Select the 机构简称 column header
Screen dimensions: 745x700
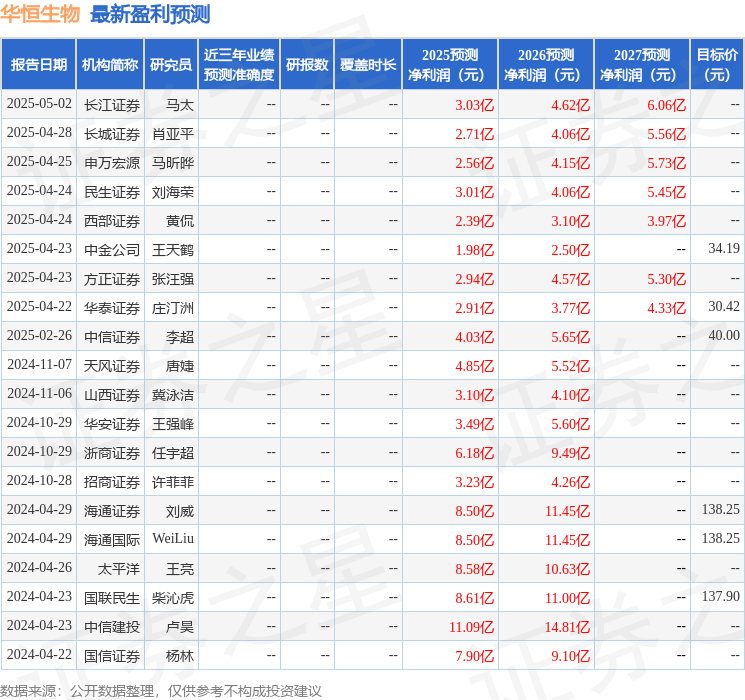click(x=110, y=64)
